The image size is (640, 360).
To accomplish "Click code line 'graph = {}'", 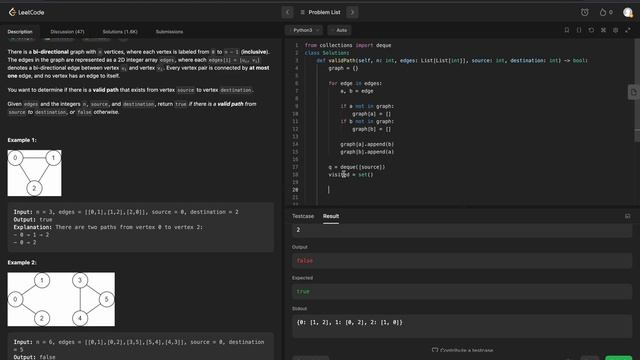I will tap(343, 68).
